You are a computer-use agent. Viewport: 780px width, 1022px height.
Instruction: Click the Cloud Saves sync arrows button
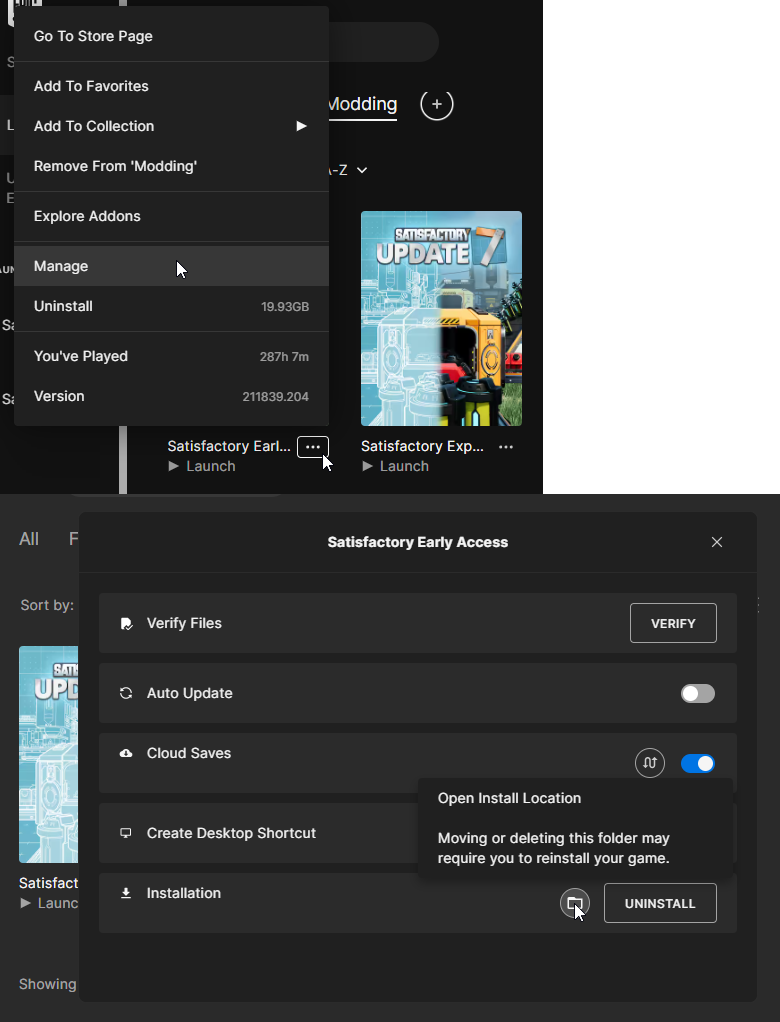click(x=650, y=763)
